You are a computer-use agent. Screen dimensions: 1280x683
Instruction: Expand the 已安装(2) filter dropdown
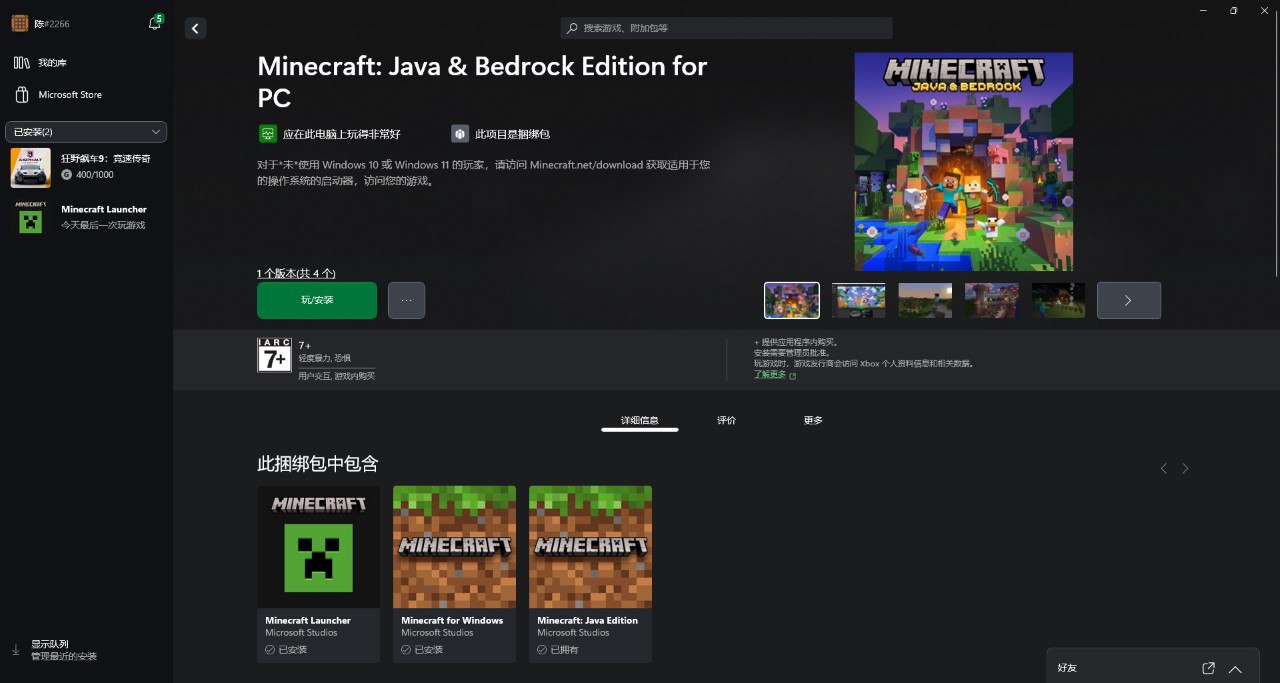pyautogui.click(x=86, y=132)
